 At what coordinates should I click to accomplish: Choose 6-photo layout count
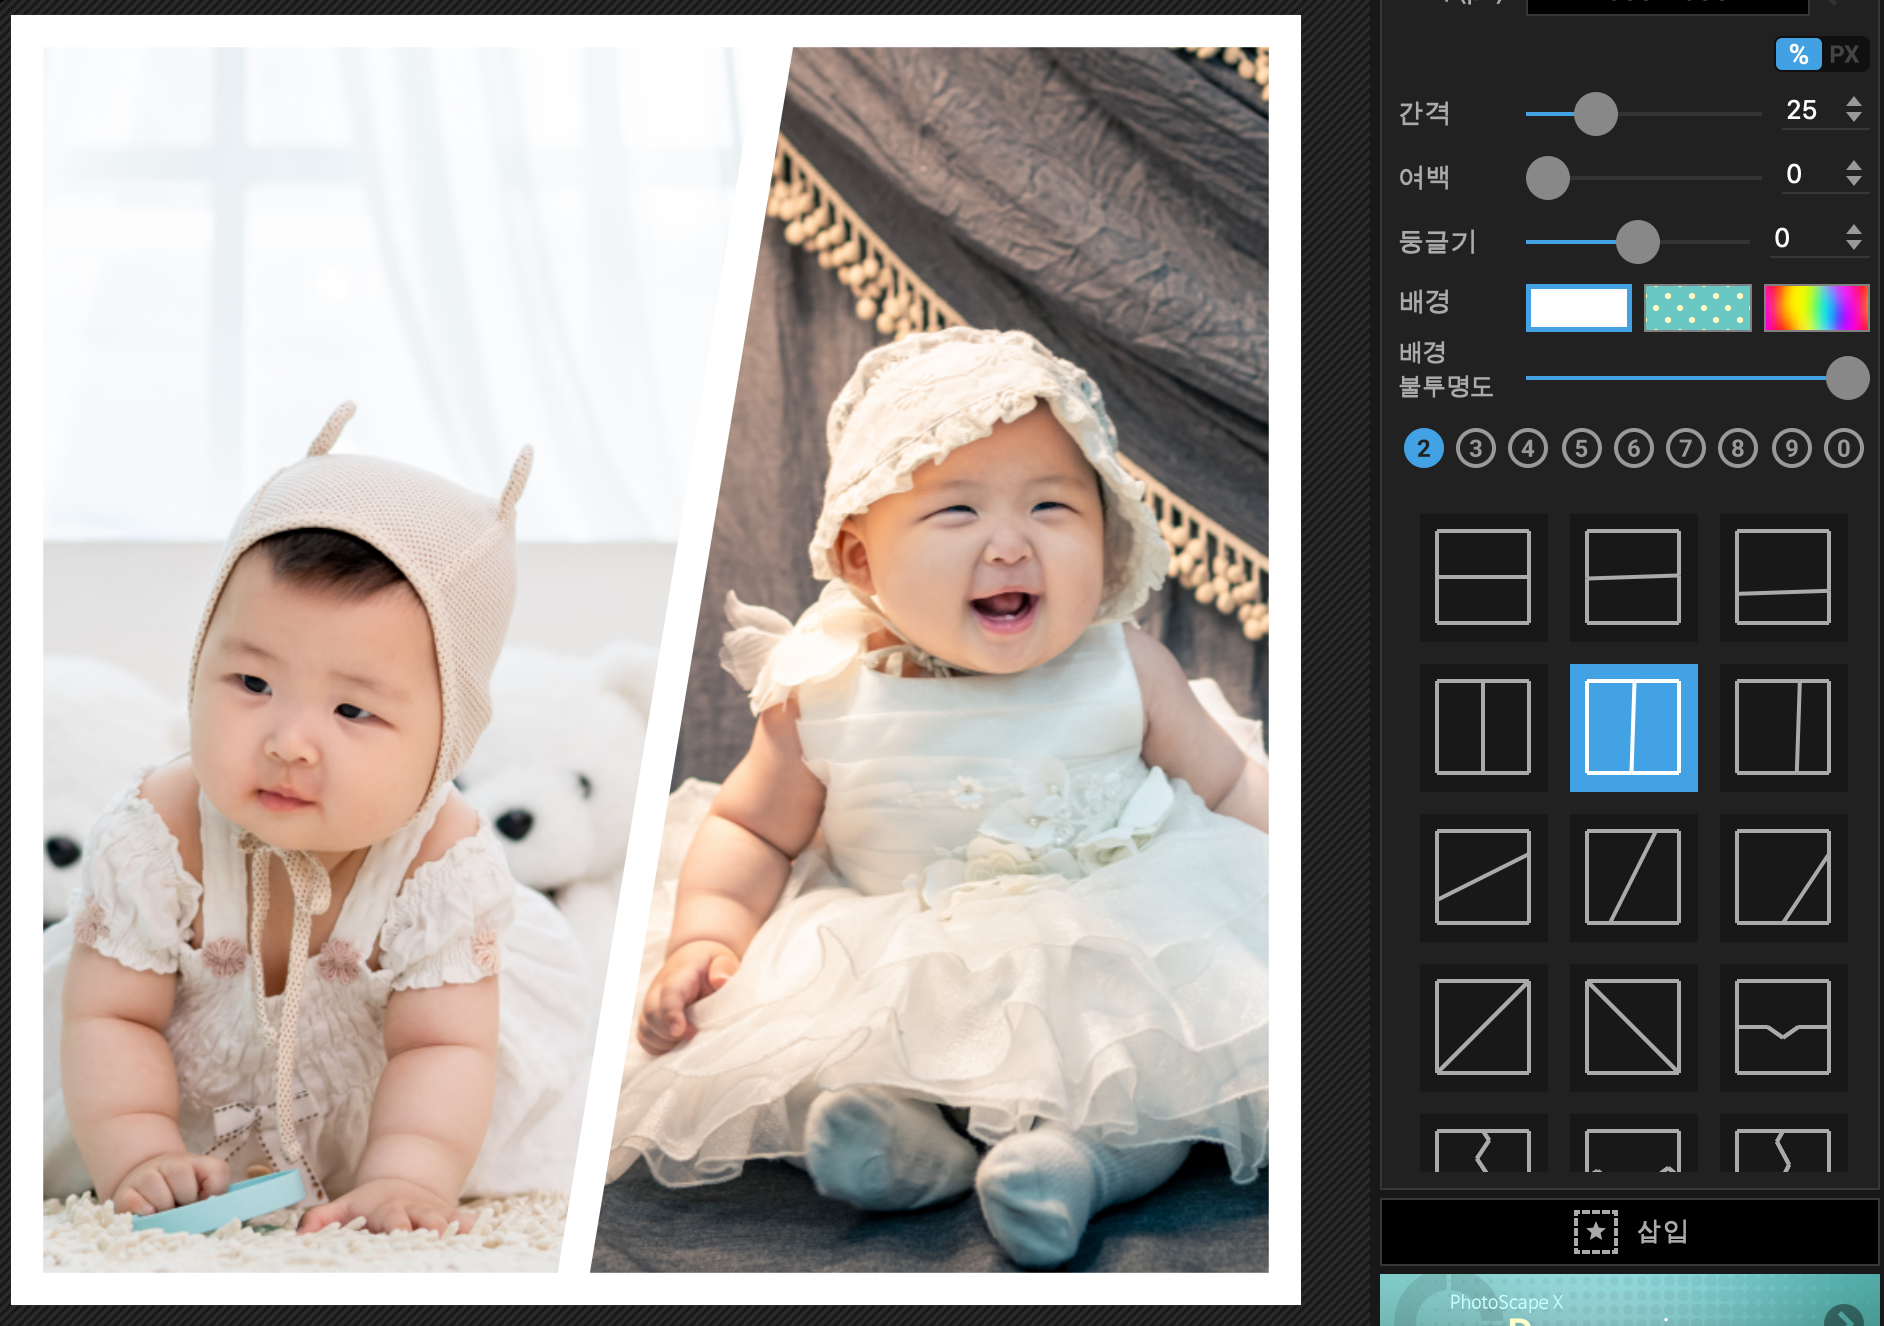[1634, 448]
